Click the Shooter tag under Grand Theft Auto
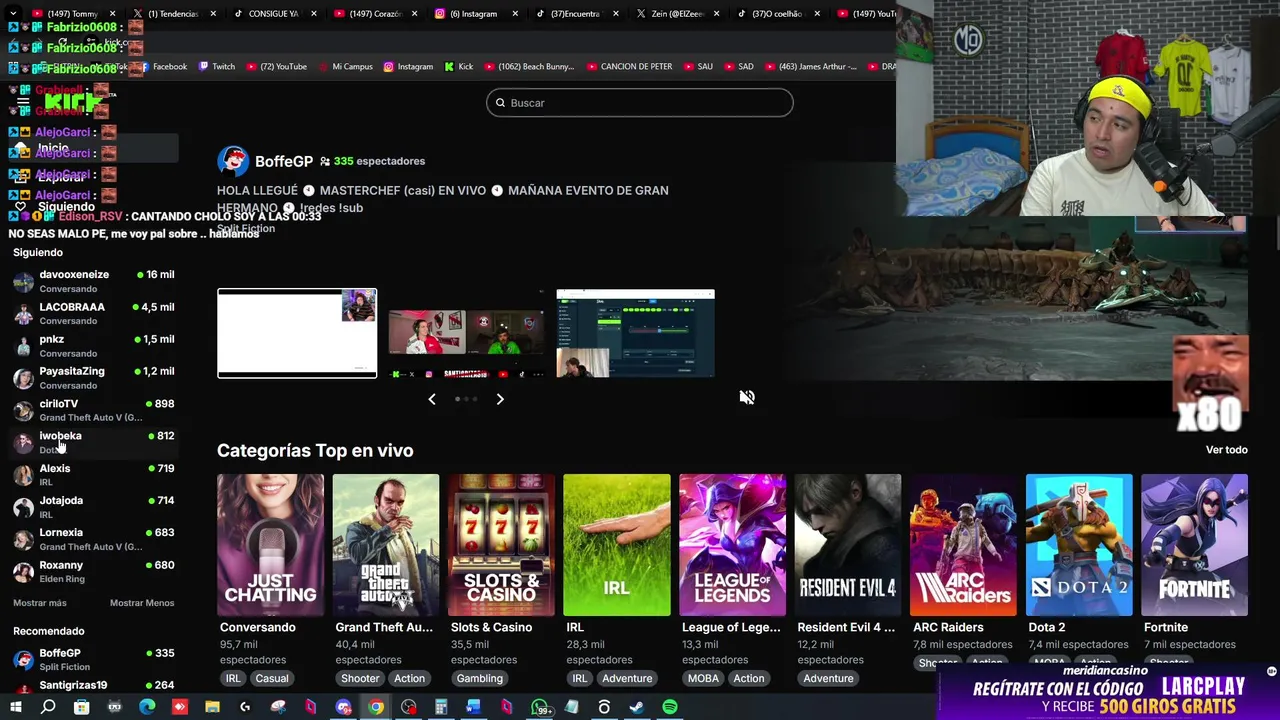1280x720 pixels. pos(360,678)
